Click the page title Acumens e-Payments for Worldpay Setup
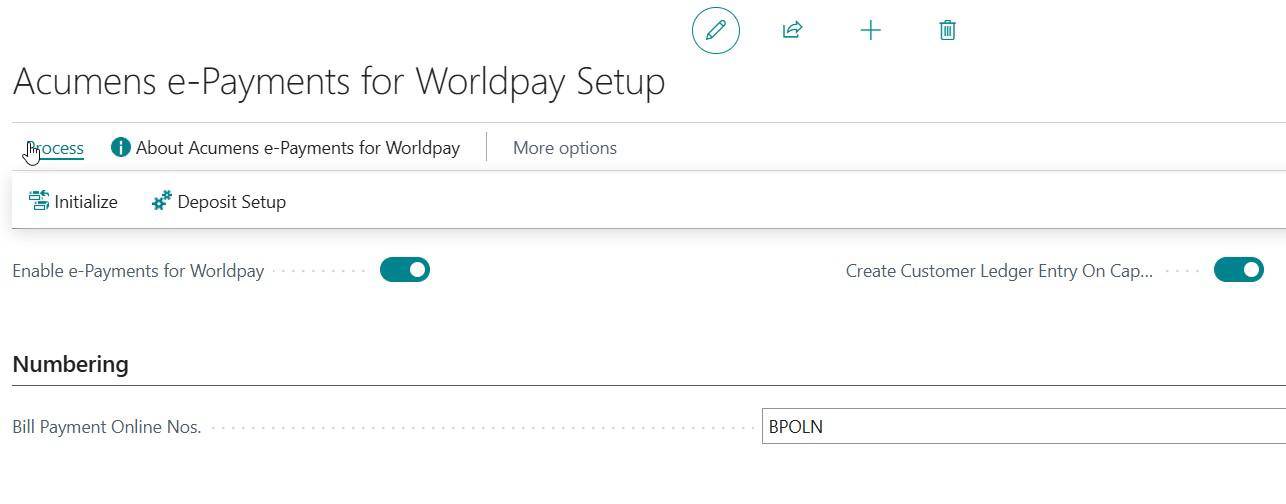 tap(339, 81)
